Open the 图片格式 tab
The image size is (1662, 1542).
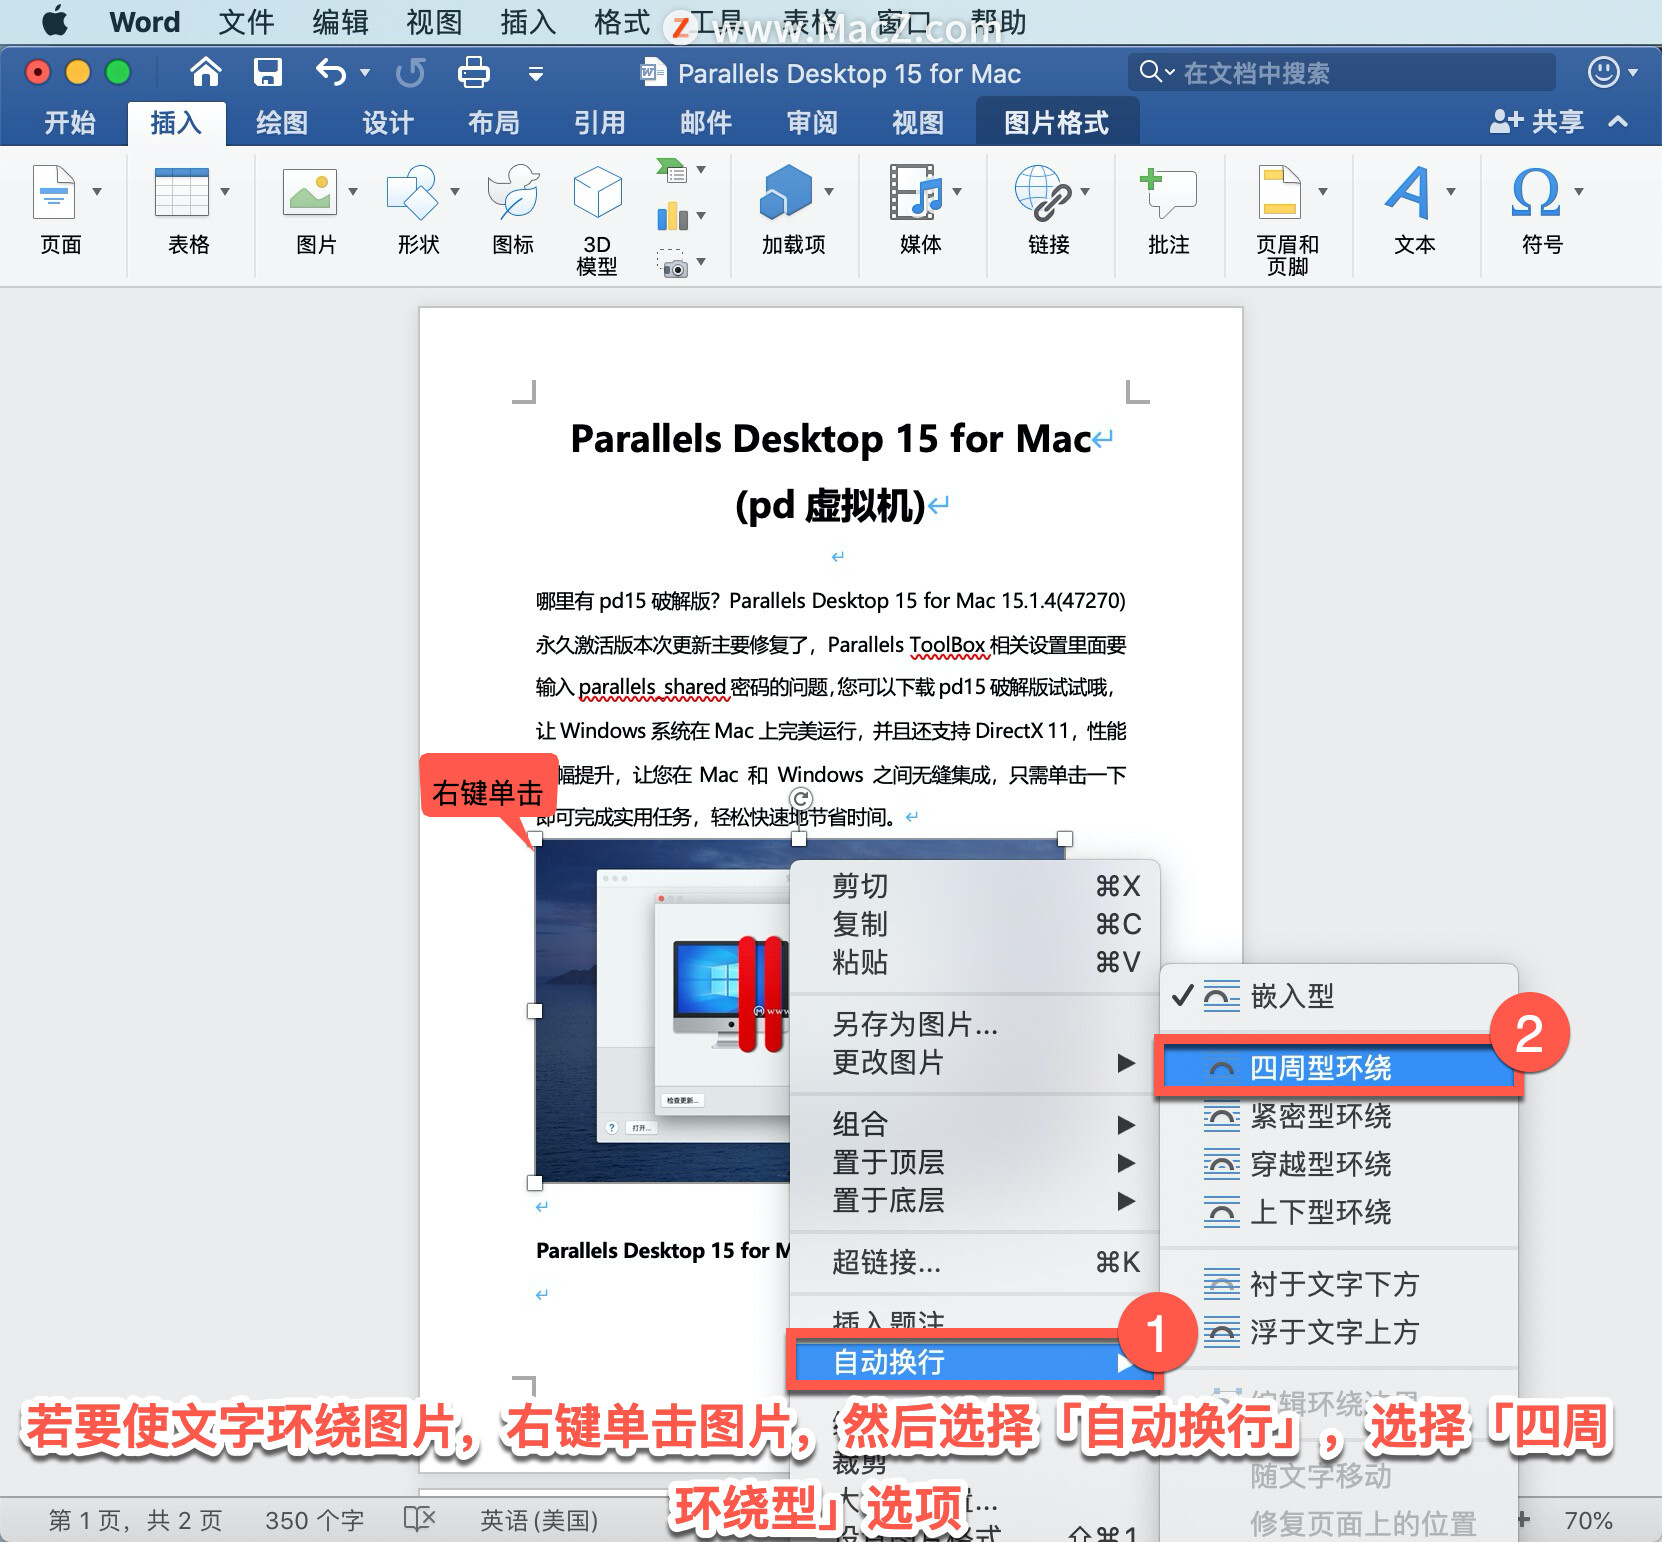pyautogui.click(x=1057, y=122)
